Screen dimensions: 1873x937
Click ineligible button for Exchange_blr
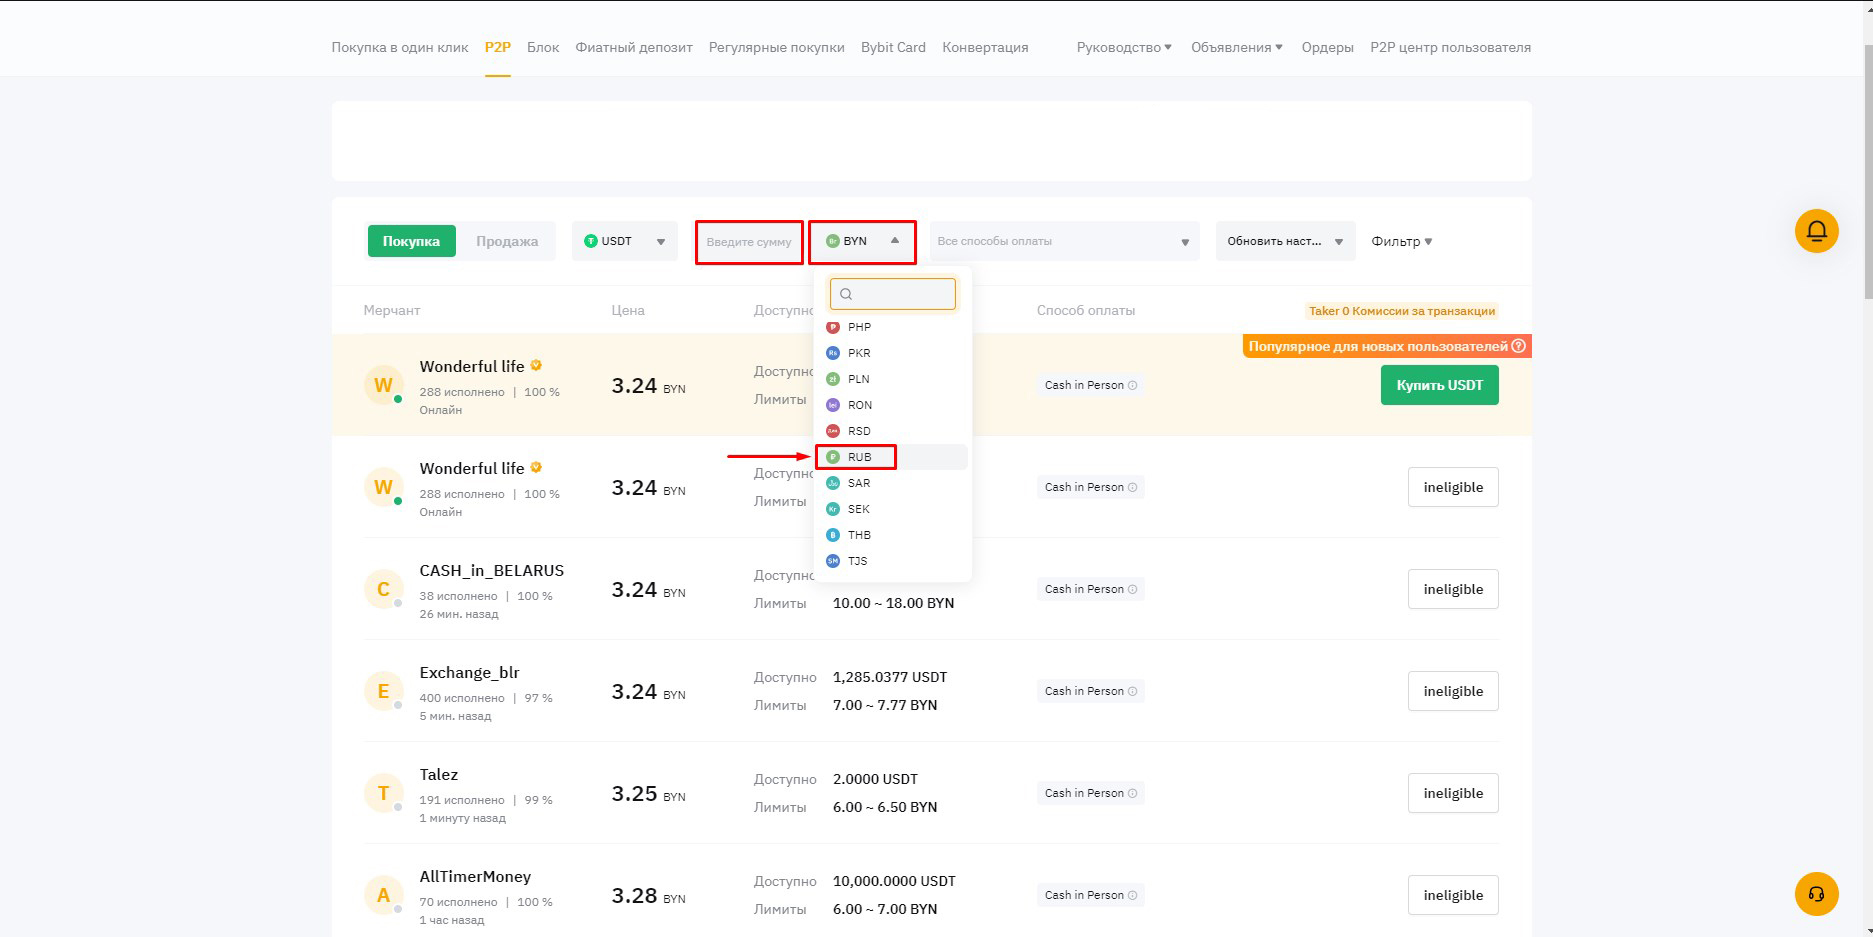tap(1453, 691)
